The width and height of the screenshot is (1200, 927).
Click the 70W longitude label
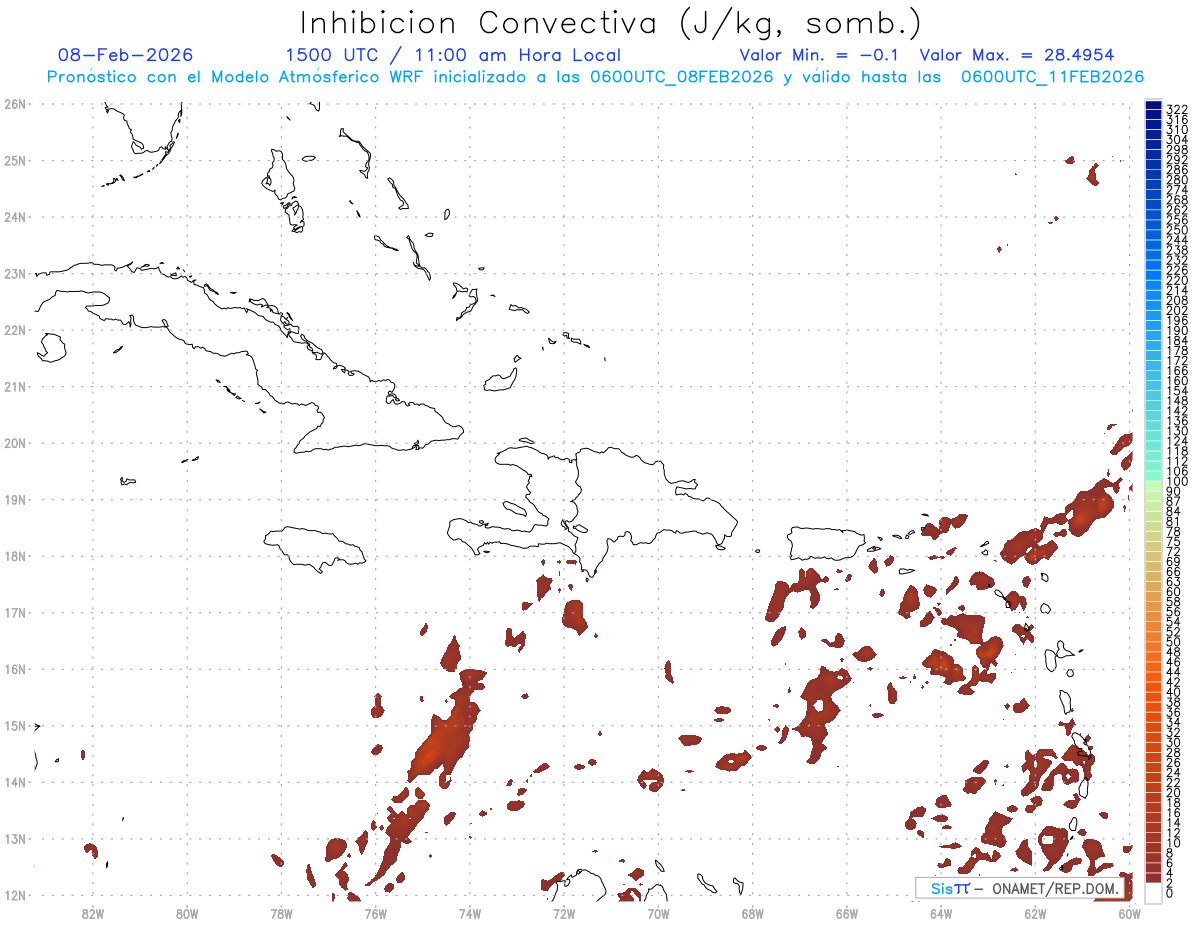658,913
